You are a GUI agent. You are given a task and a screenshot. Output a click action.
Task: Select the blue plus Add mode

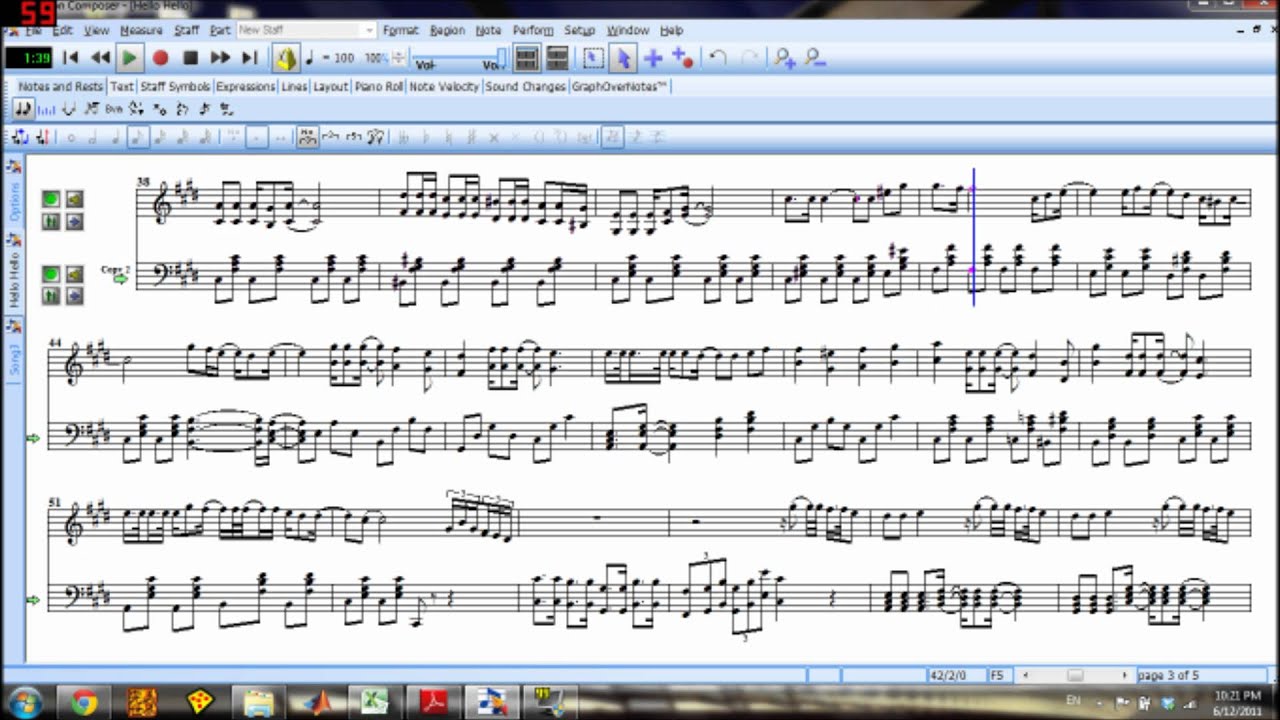tap(652, 58)
